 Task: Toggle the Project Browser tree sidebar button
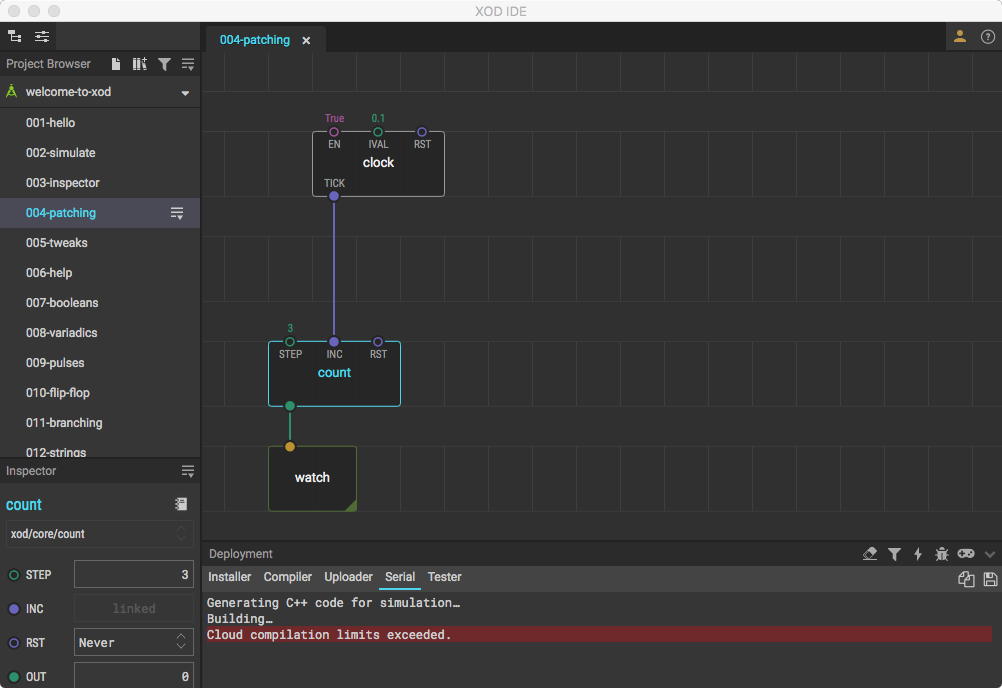15,36
